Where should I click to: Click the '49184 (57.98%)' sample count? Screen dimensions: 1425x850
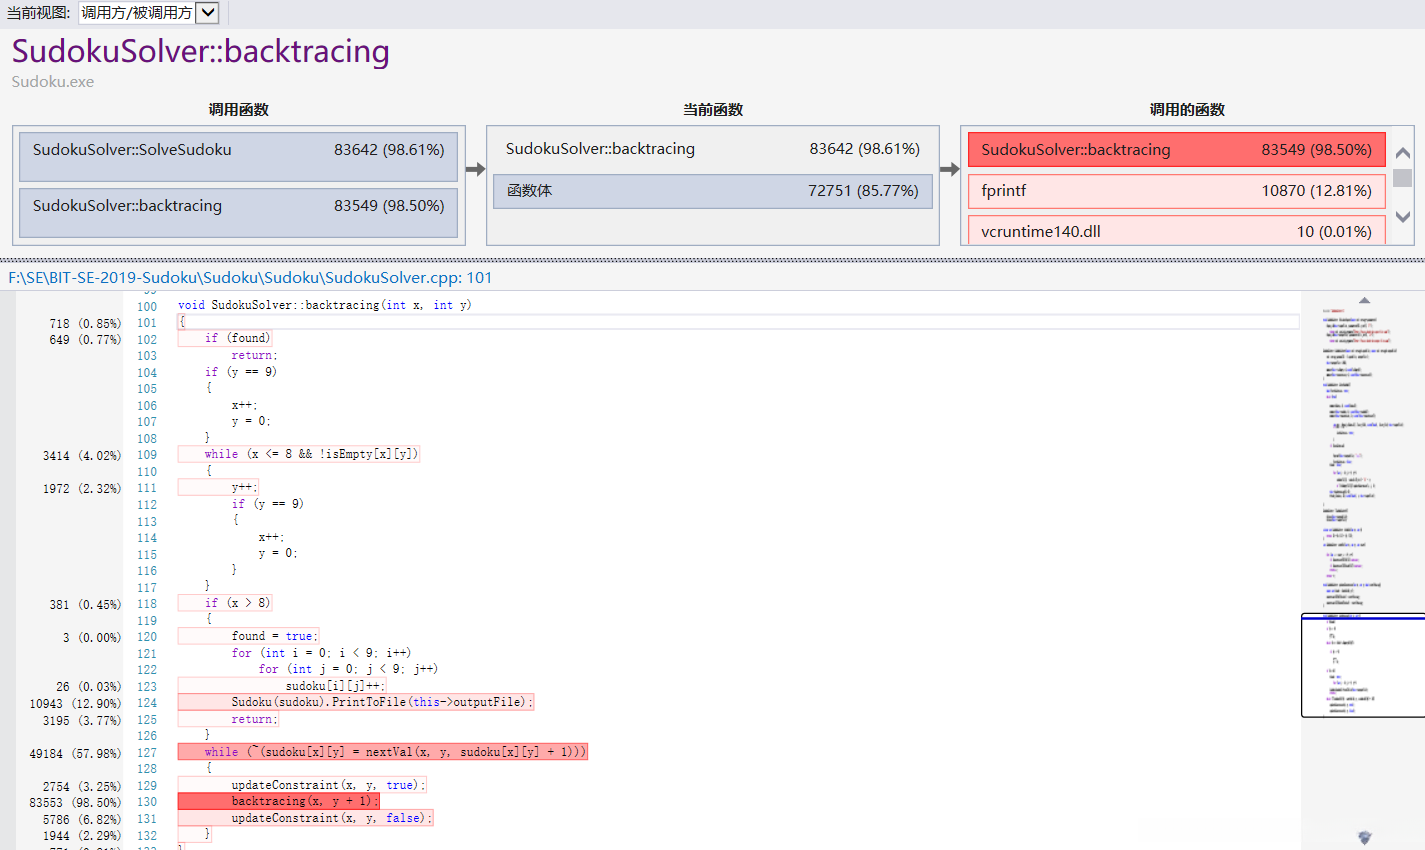coord(75,753)
